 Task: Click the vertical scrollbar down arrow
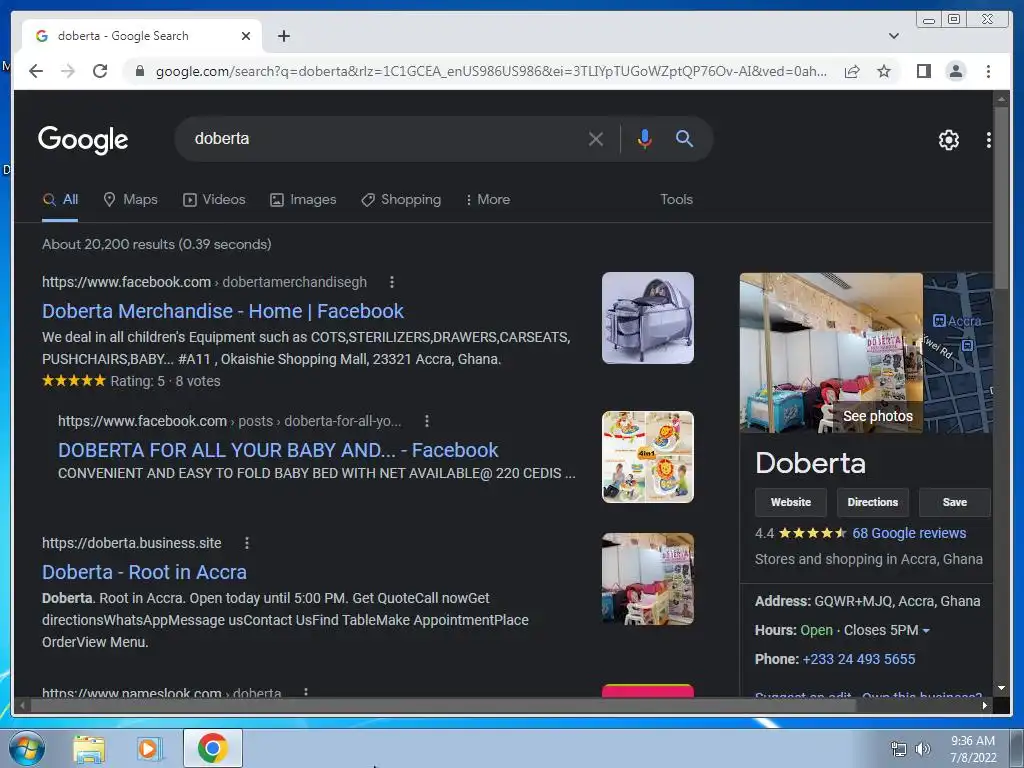click(x=1001, y=688)
